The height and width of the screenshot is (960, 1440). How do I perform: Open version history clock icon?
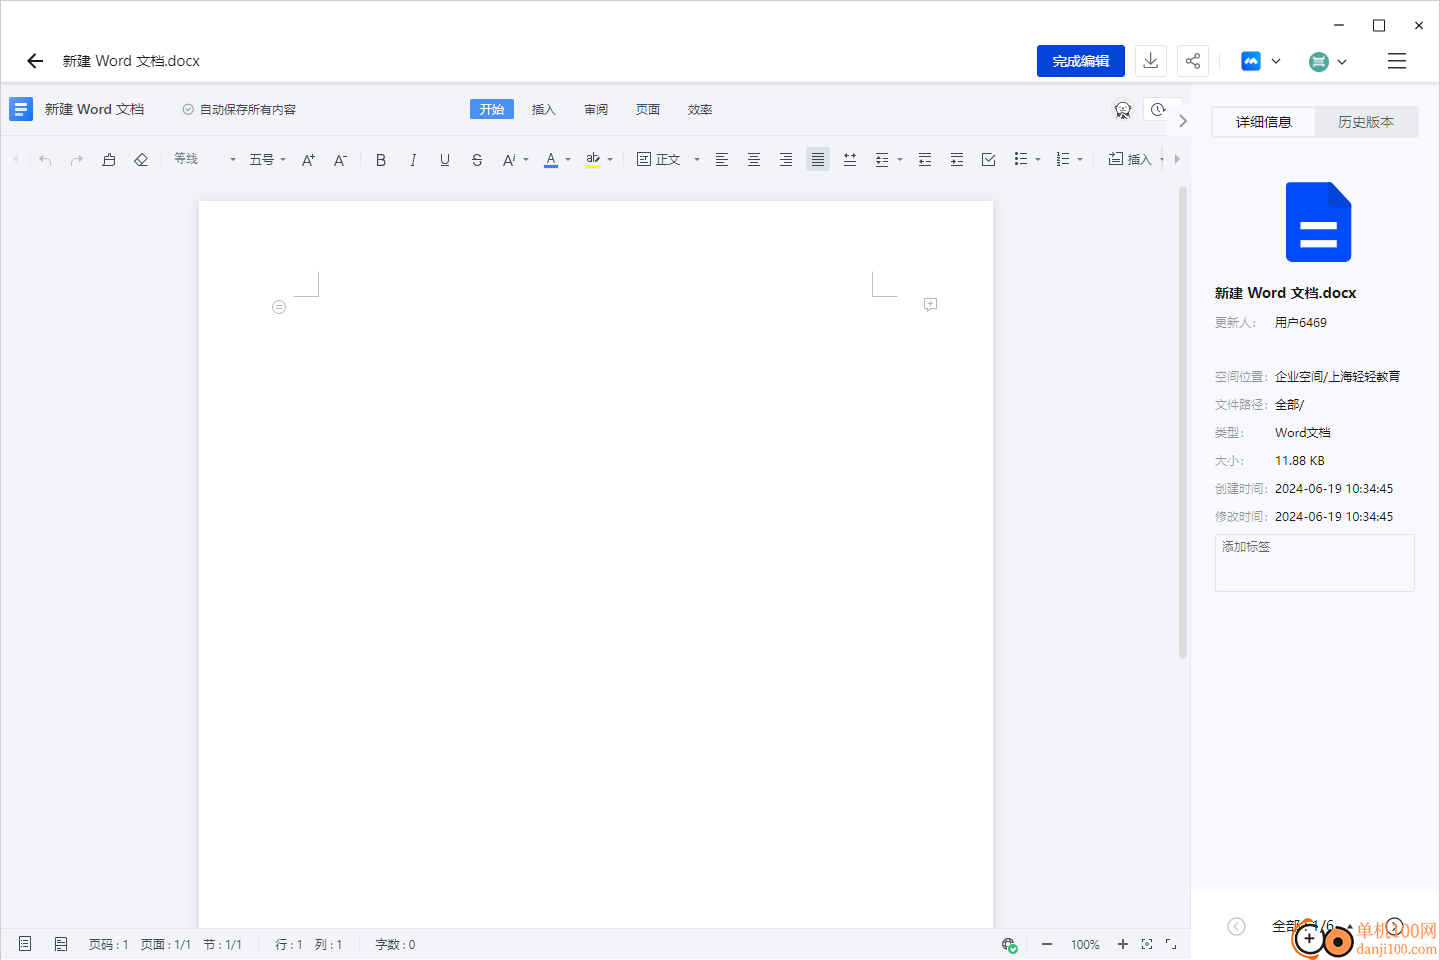coord(1158,110)
